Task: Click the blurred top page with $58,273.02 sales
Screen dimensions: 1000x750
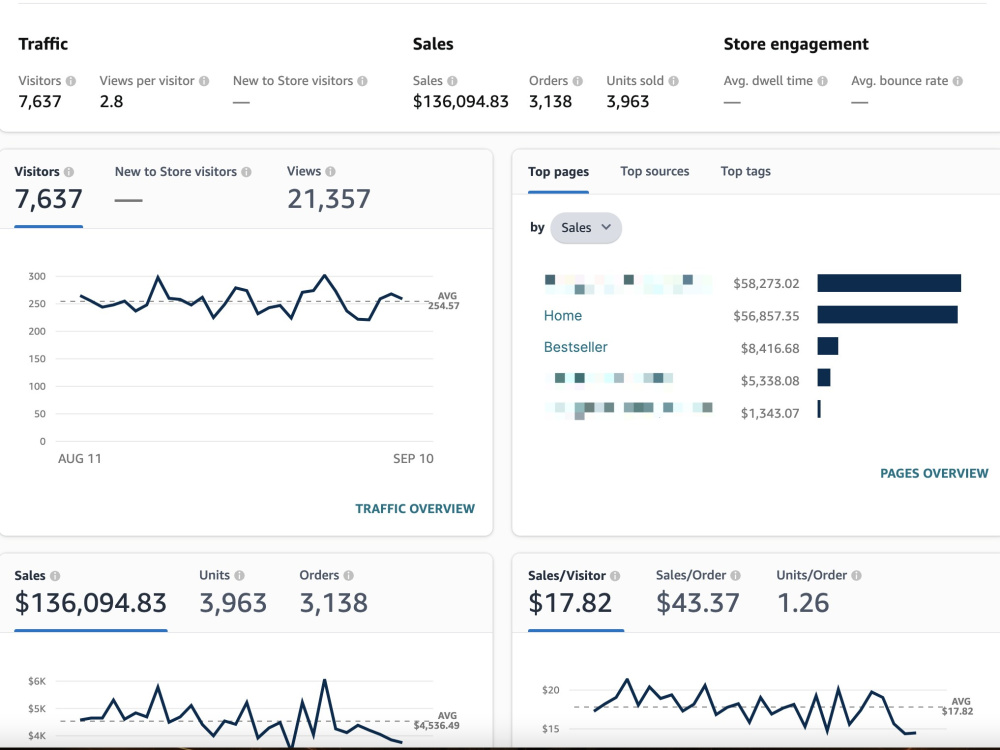Action: pos(628,284)
